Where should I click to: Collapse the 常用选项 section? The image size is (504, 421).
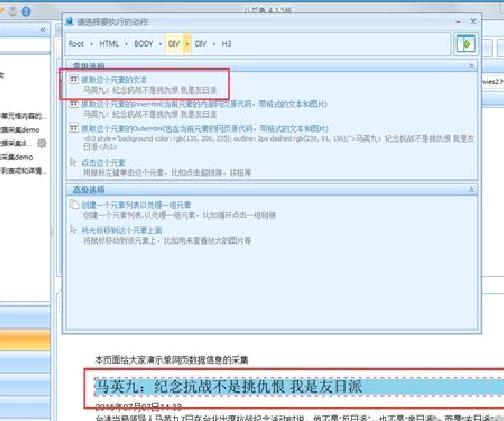(x=471, y=66)
